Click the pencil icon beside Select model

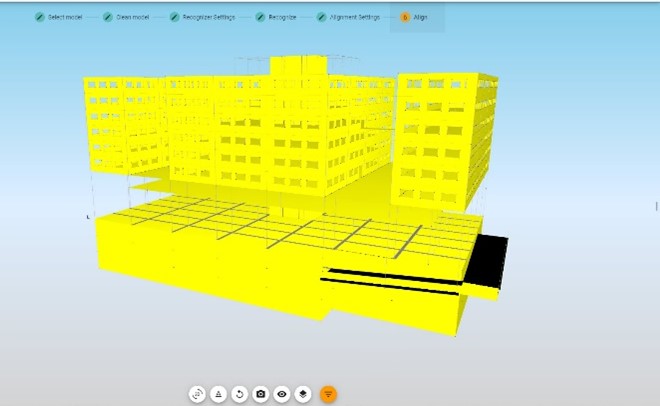(x=40, y=17)
